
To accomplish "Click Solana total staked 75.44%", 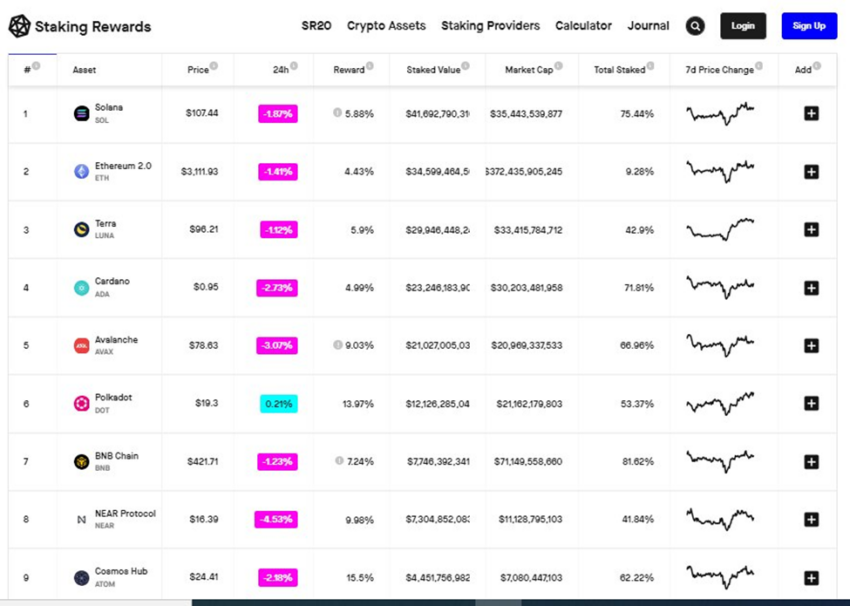I will coord(637,114).
